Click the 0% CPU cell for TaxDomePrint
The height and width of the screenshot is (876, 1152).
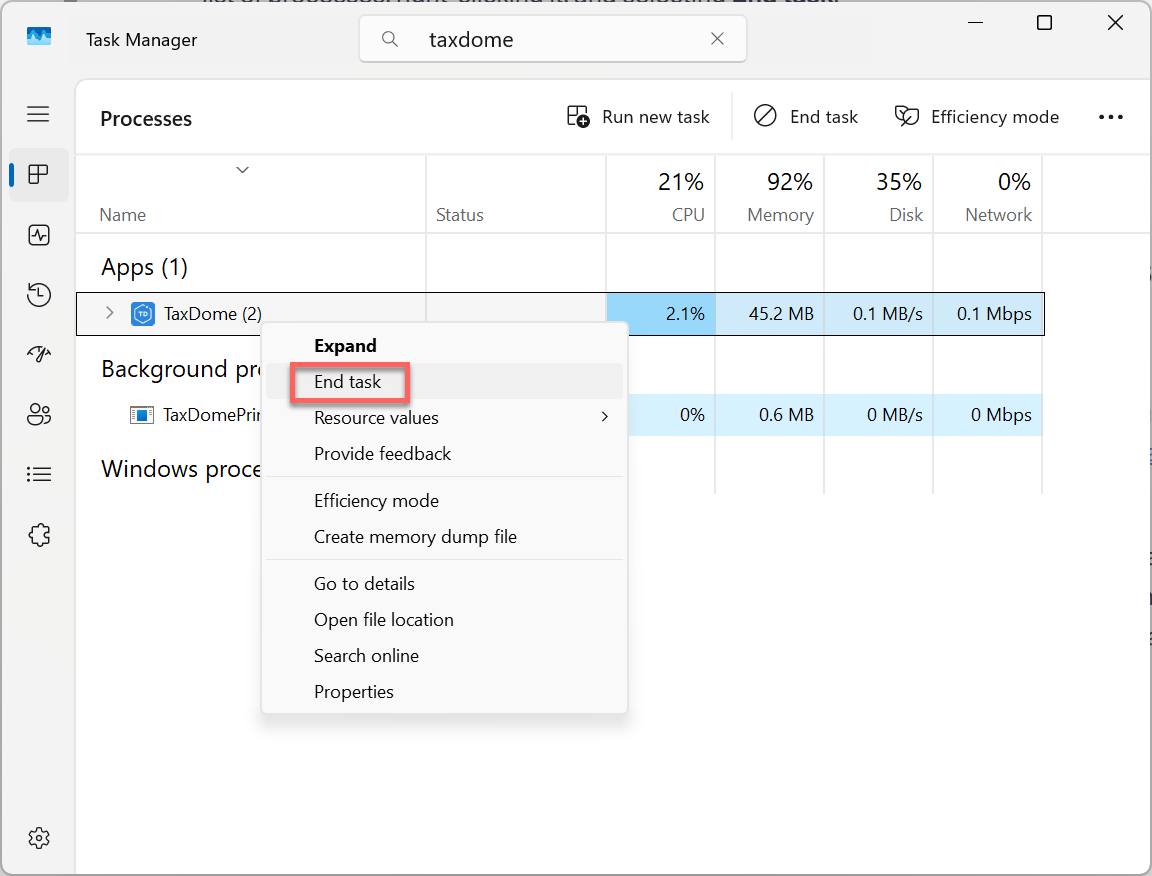pos(671,415)
